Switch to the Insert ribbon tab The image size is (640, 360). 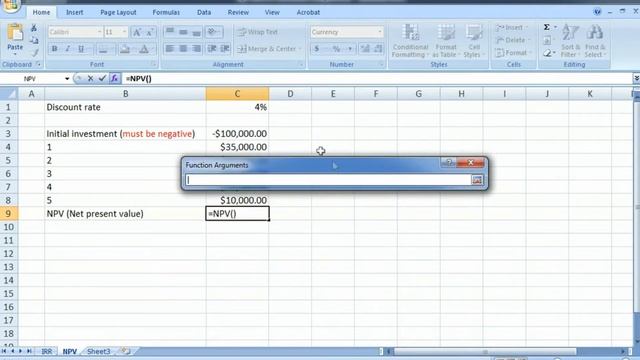tap(75, 12)
